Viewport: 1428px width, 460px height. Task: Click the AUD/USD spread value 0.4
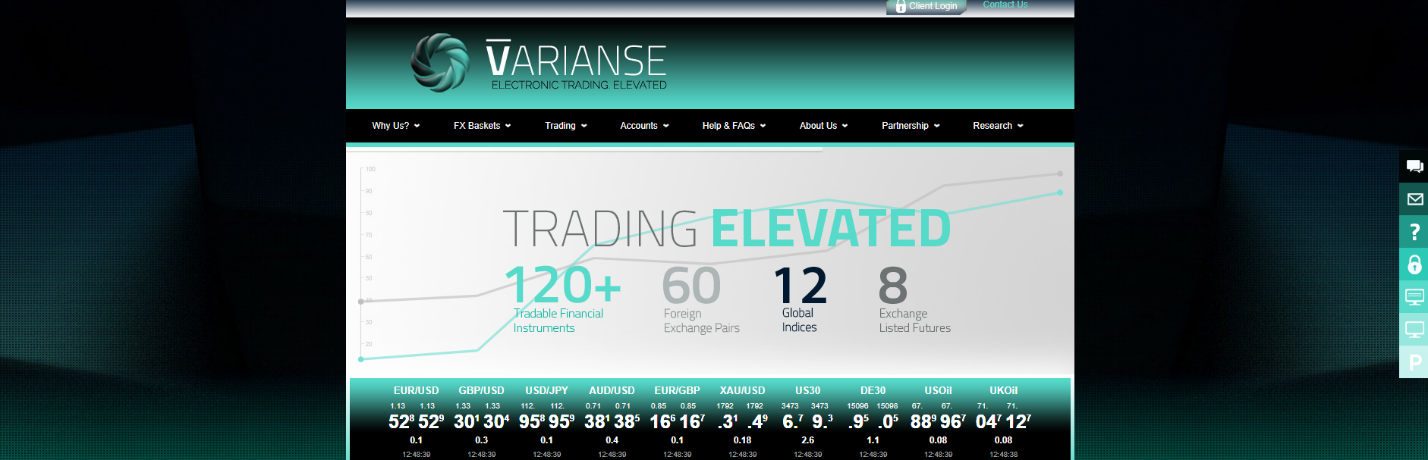(x=612, y=440)
